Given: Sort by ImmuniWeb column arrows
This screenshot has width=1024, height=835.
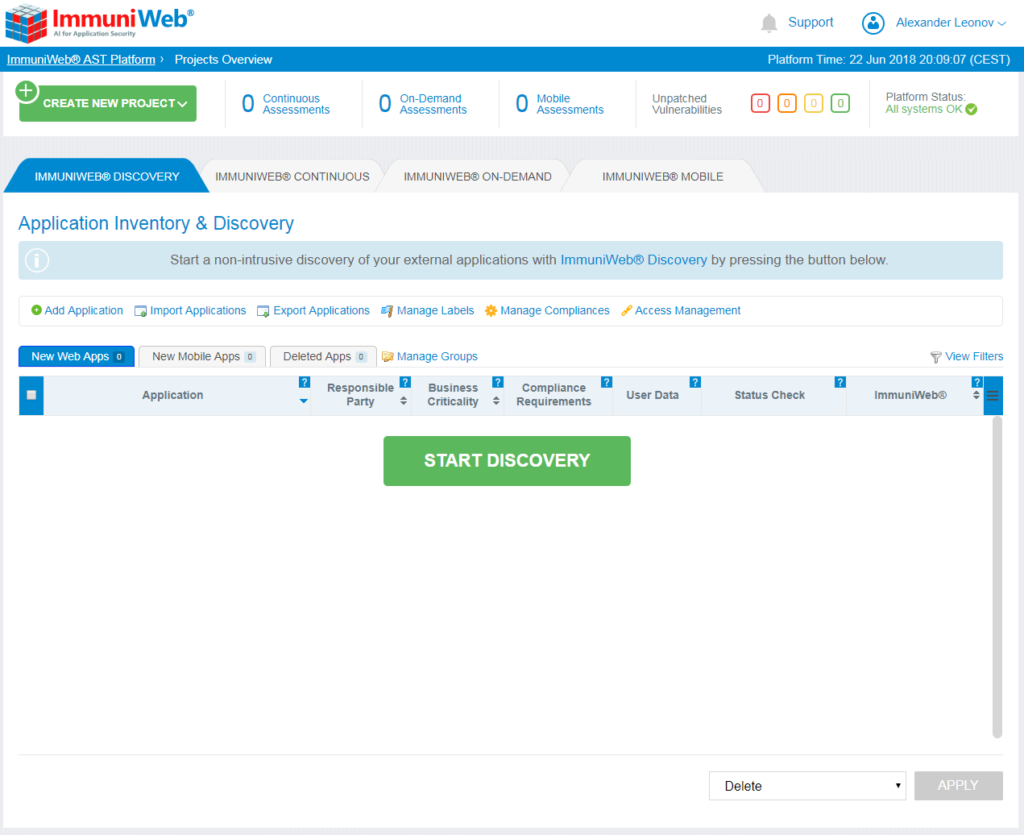Looking at the screenshot, I should tap(976, 395).
